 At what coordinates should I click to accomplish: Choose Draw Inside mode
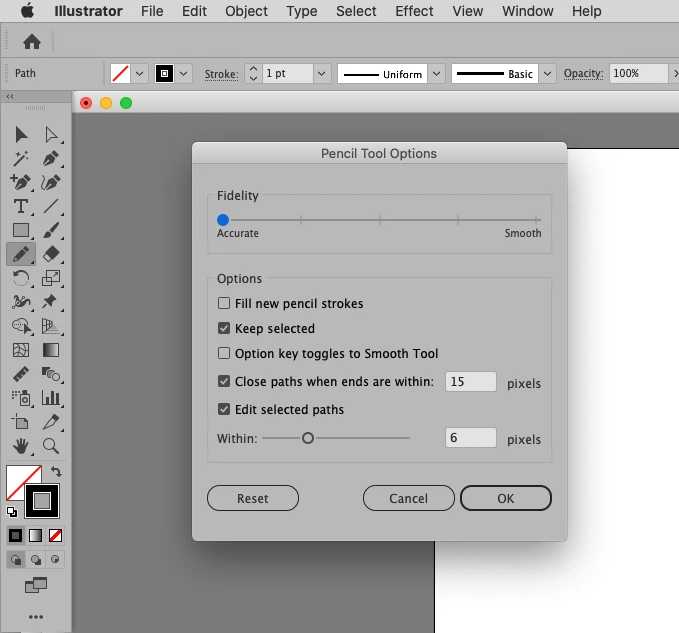coord(55,559)
